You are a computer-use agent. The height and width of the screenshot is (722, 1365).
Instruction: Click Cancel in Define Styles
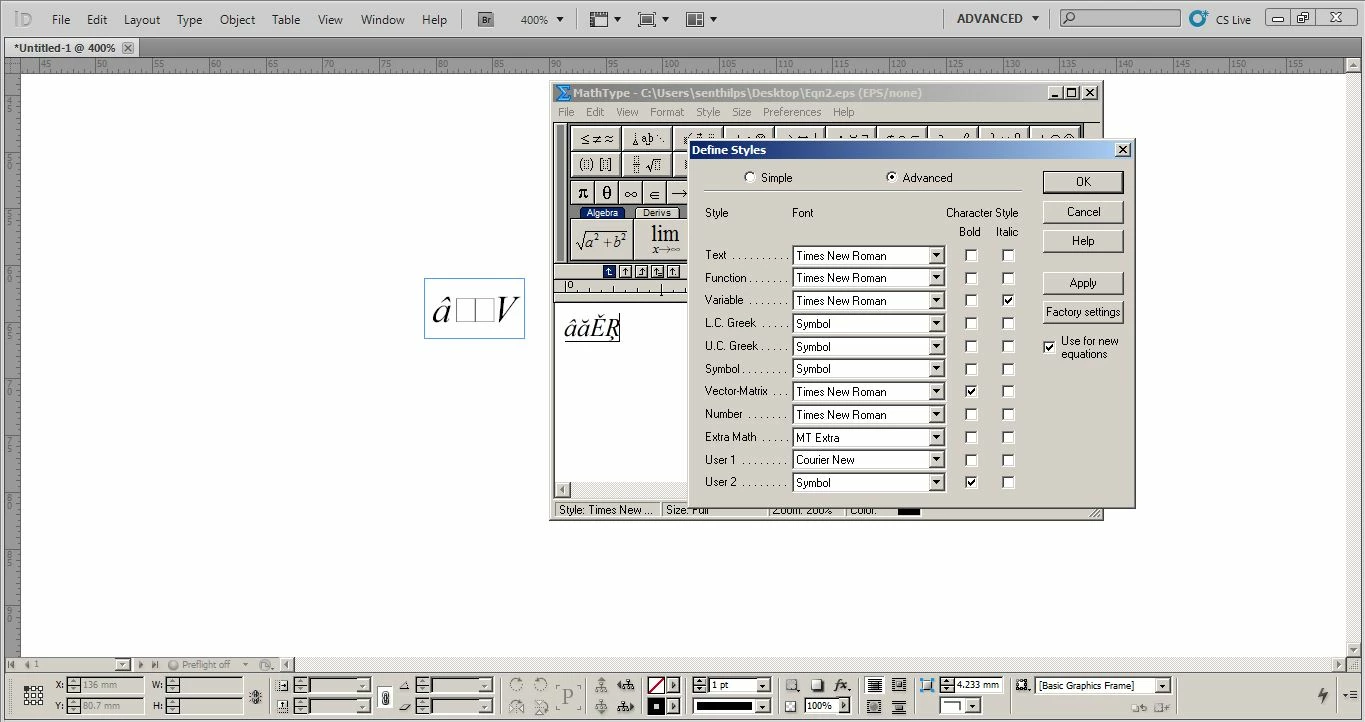[1083, 212]
